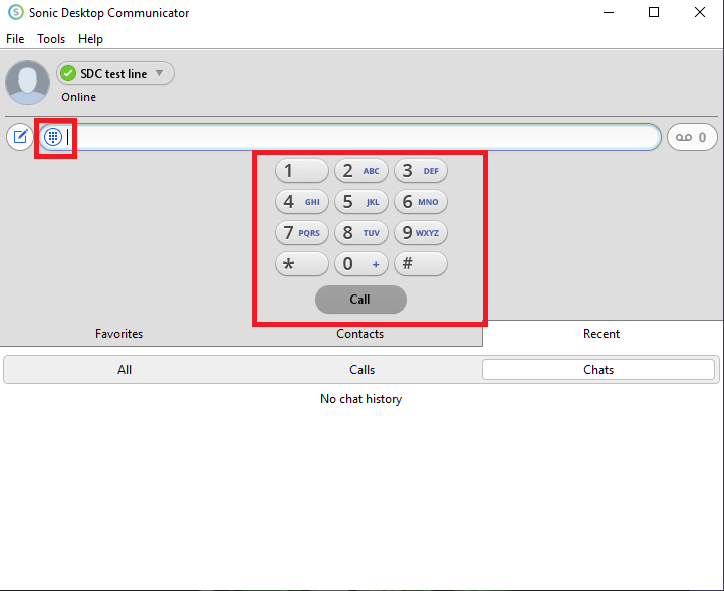This screenshot has width=724, height=591.
Task: Switch to the Contacts tab
Action: (x=360, y=334)
